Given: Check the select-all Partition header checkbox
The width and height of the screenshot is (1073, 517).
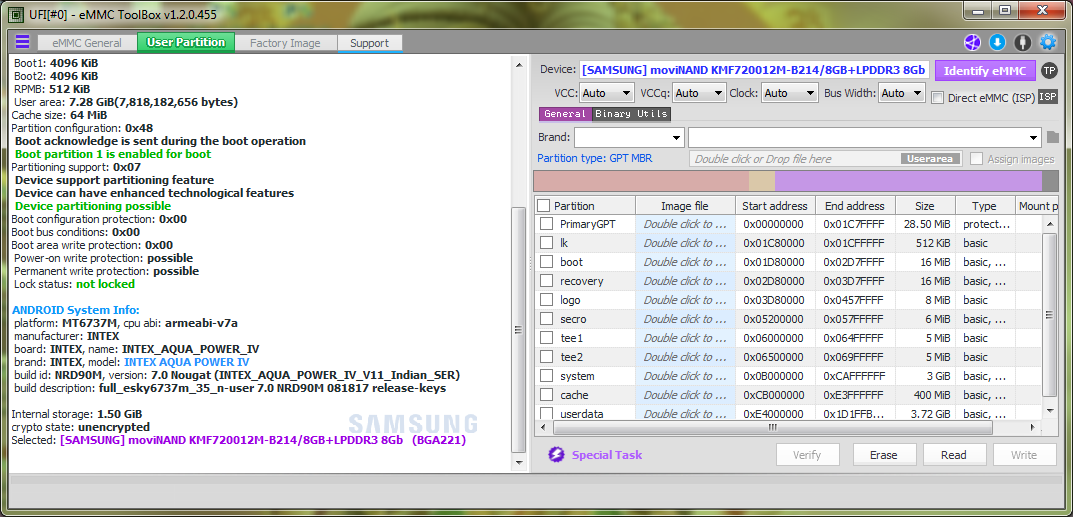Looking at the screenshot, I should [543, 206].
